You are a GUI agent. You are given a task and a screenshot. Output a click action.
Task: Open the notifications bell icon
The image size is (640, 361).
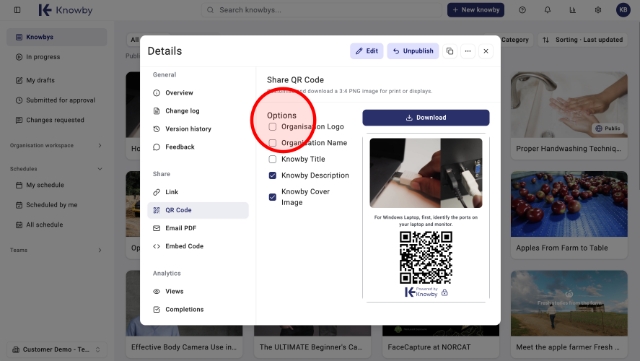pos(547,10)
